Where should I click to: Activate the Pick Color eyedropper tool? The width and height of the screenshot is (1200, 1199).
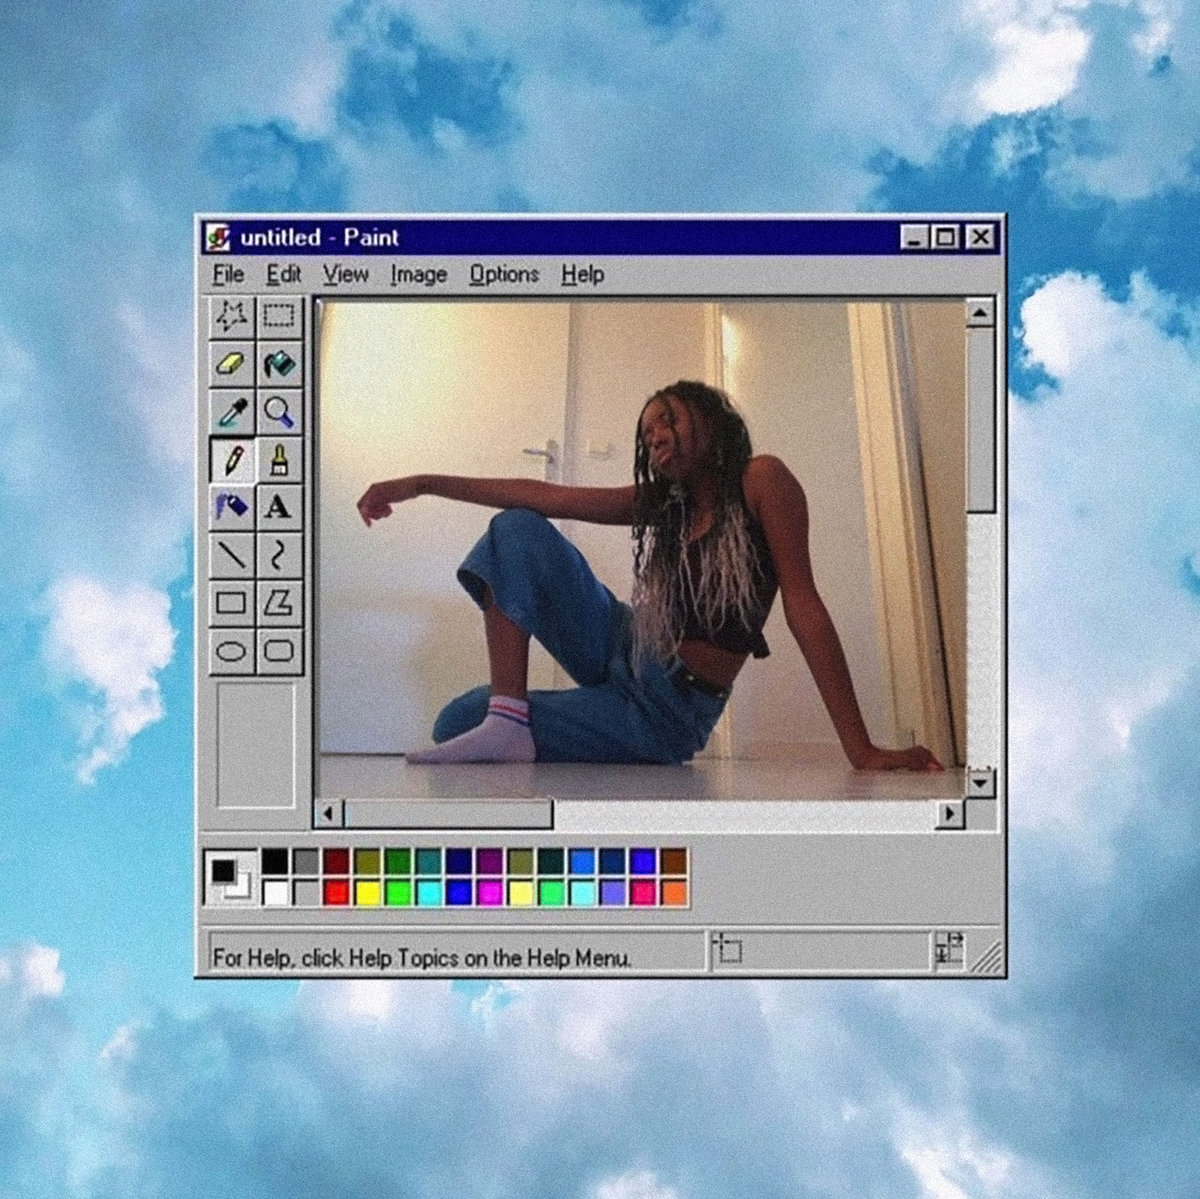pos(232,412)
